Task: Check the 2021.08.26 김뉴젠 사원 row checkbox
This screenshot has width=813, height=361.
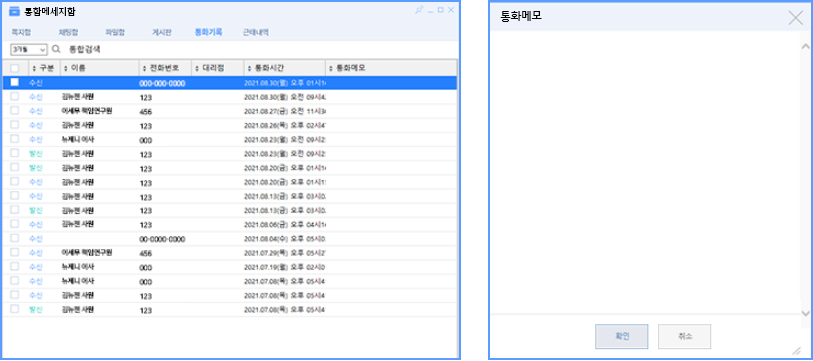Action: point(15,124)
